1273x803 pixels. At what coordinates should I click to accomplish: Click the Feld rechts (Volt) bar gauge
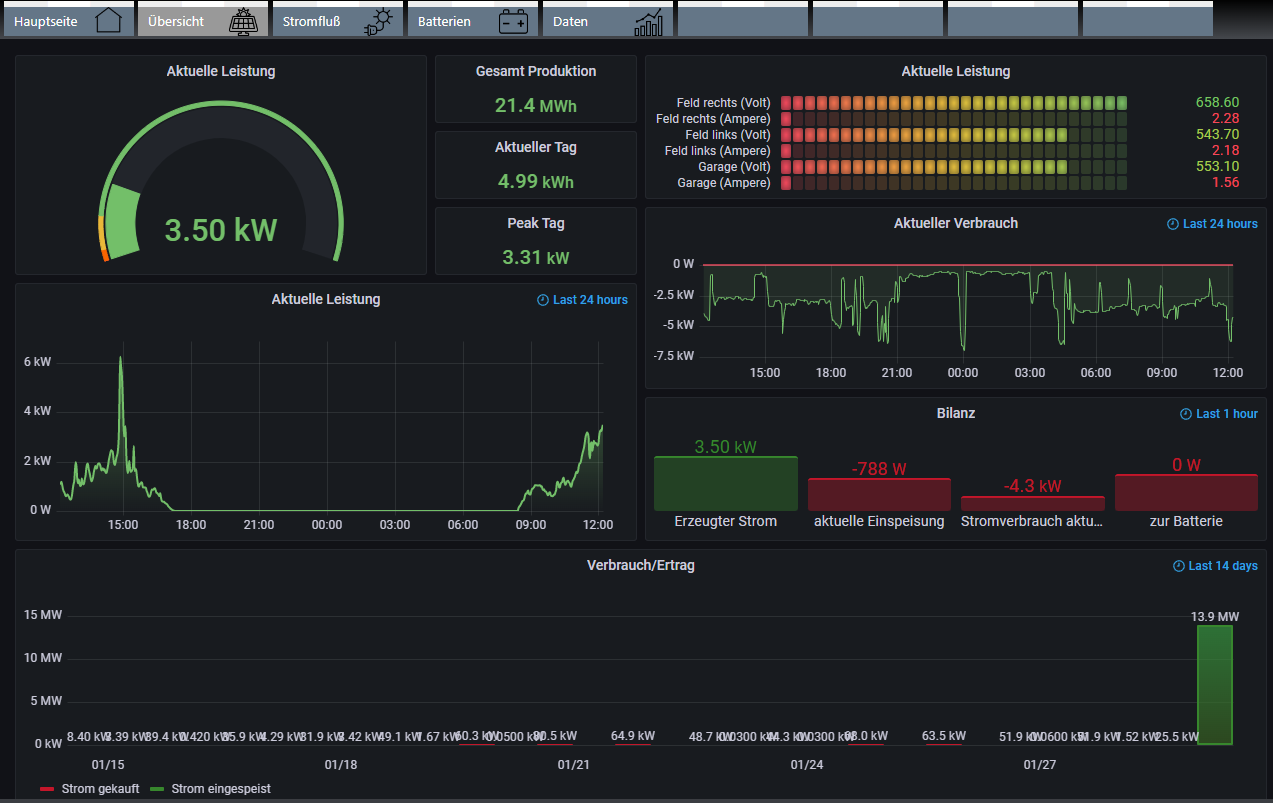tap(954, 102)
